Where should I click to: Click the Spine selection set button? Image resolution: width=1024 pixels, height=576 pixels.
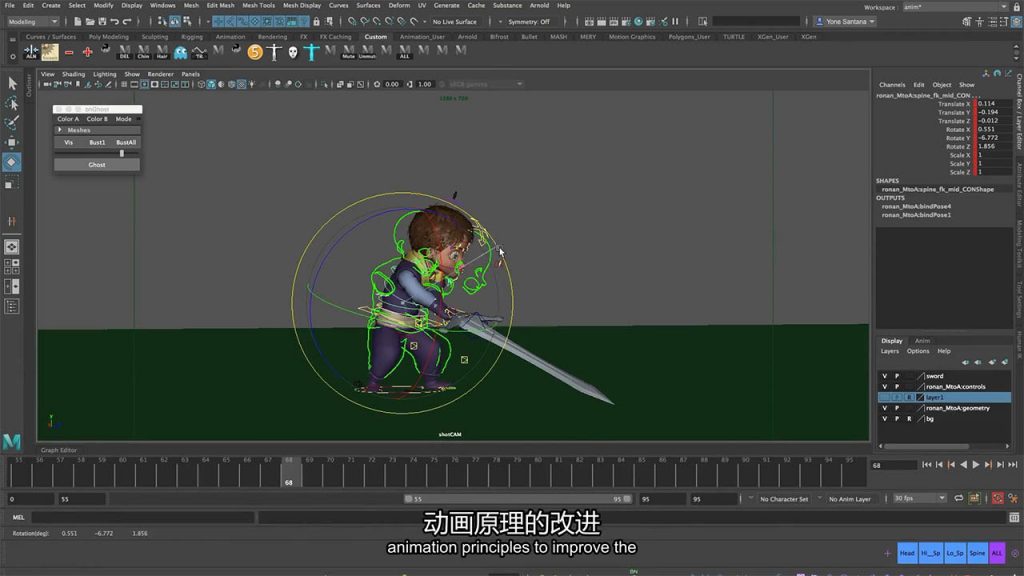(977, 553)
